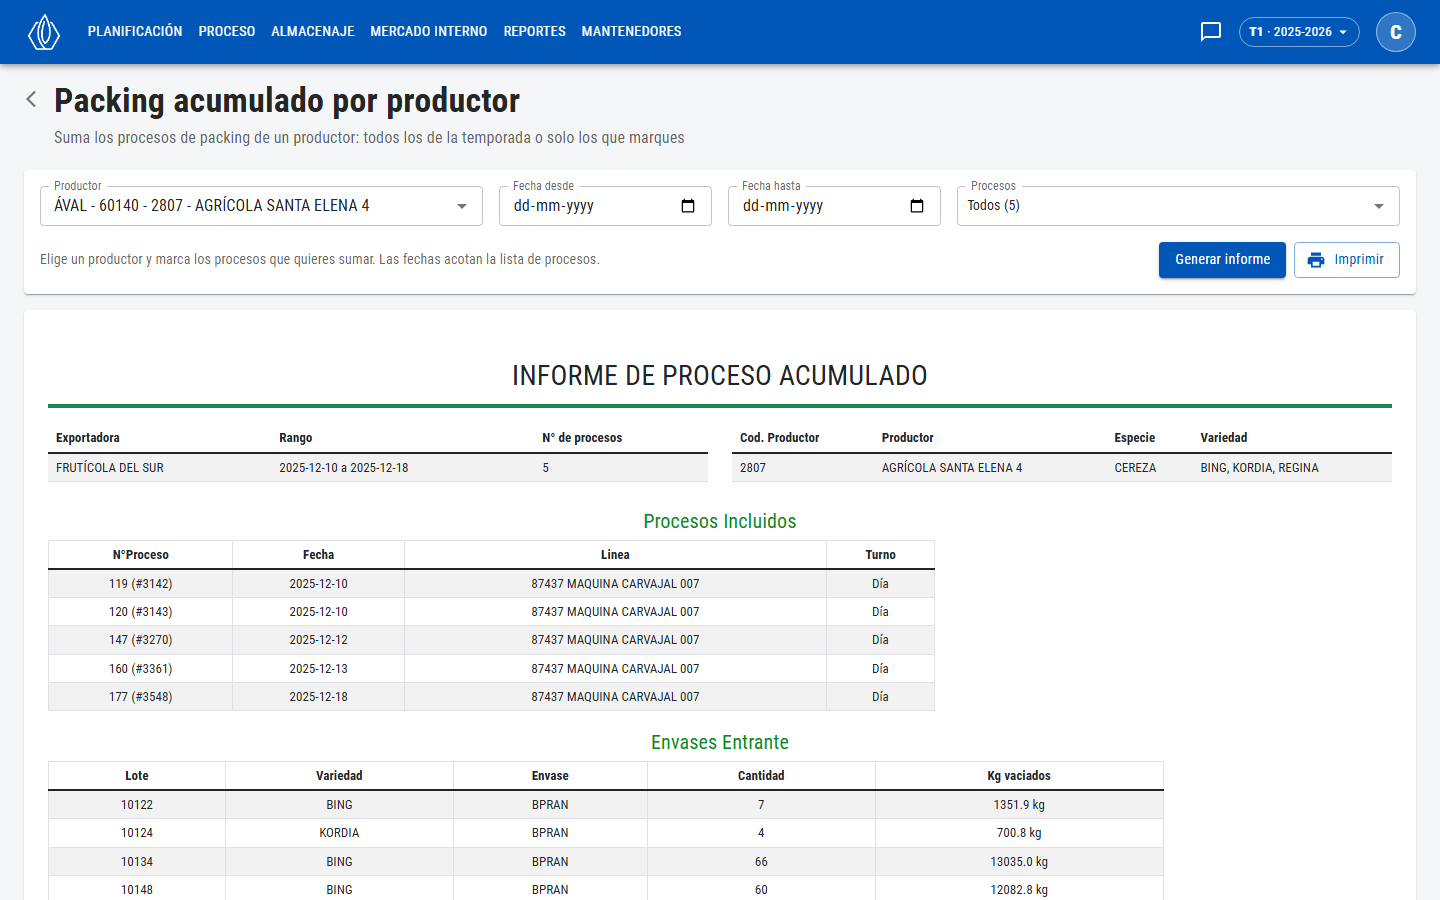1440x900 pixels.
Task: Click the KORDIA variedad cell
Action: [x=339, y=833]
